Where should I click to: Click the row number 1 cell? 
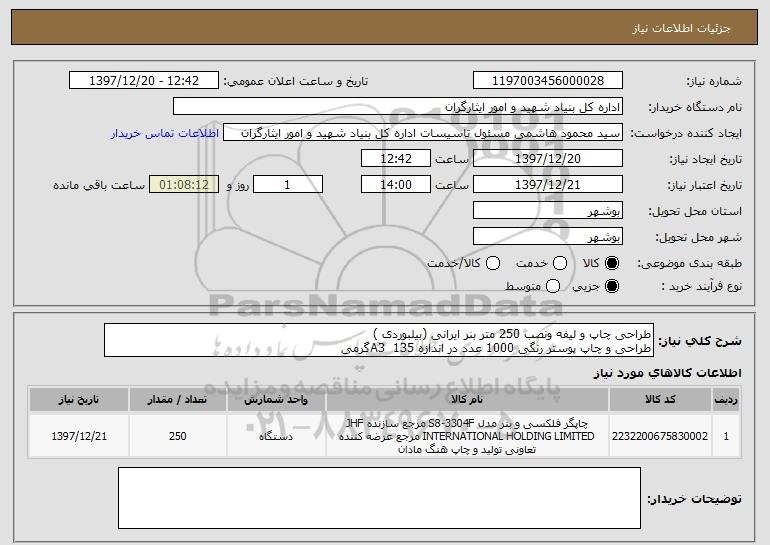click(x=726, y=436)
